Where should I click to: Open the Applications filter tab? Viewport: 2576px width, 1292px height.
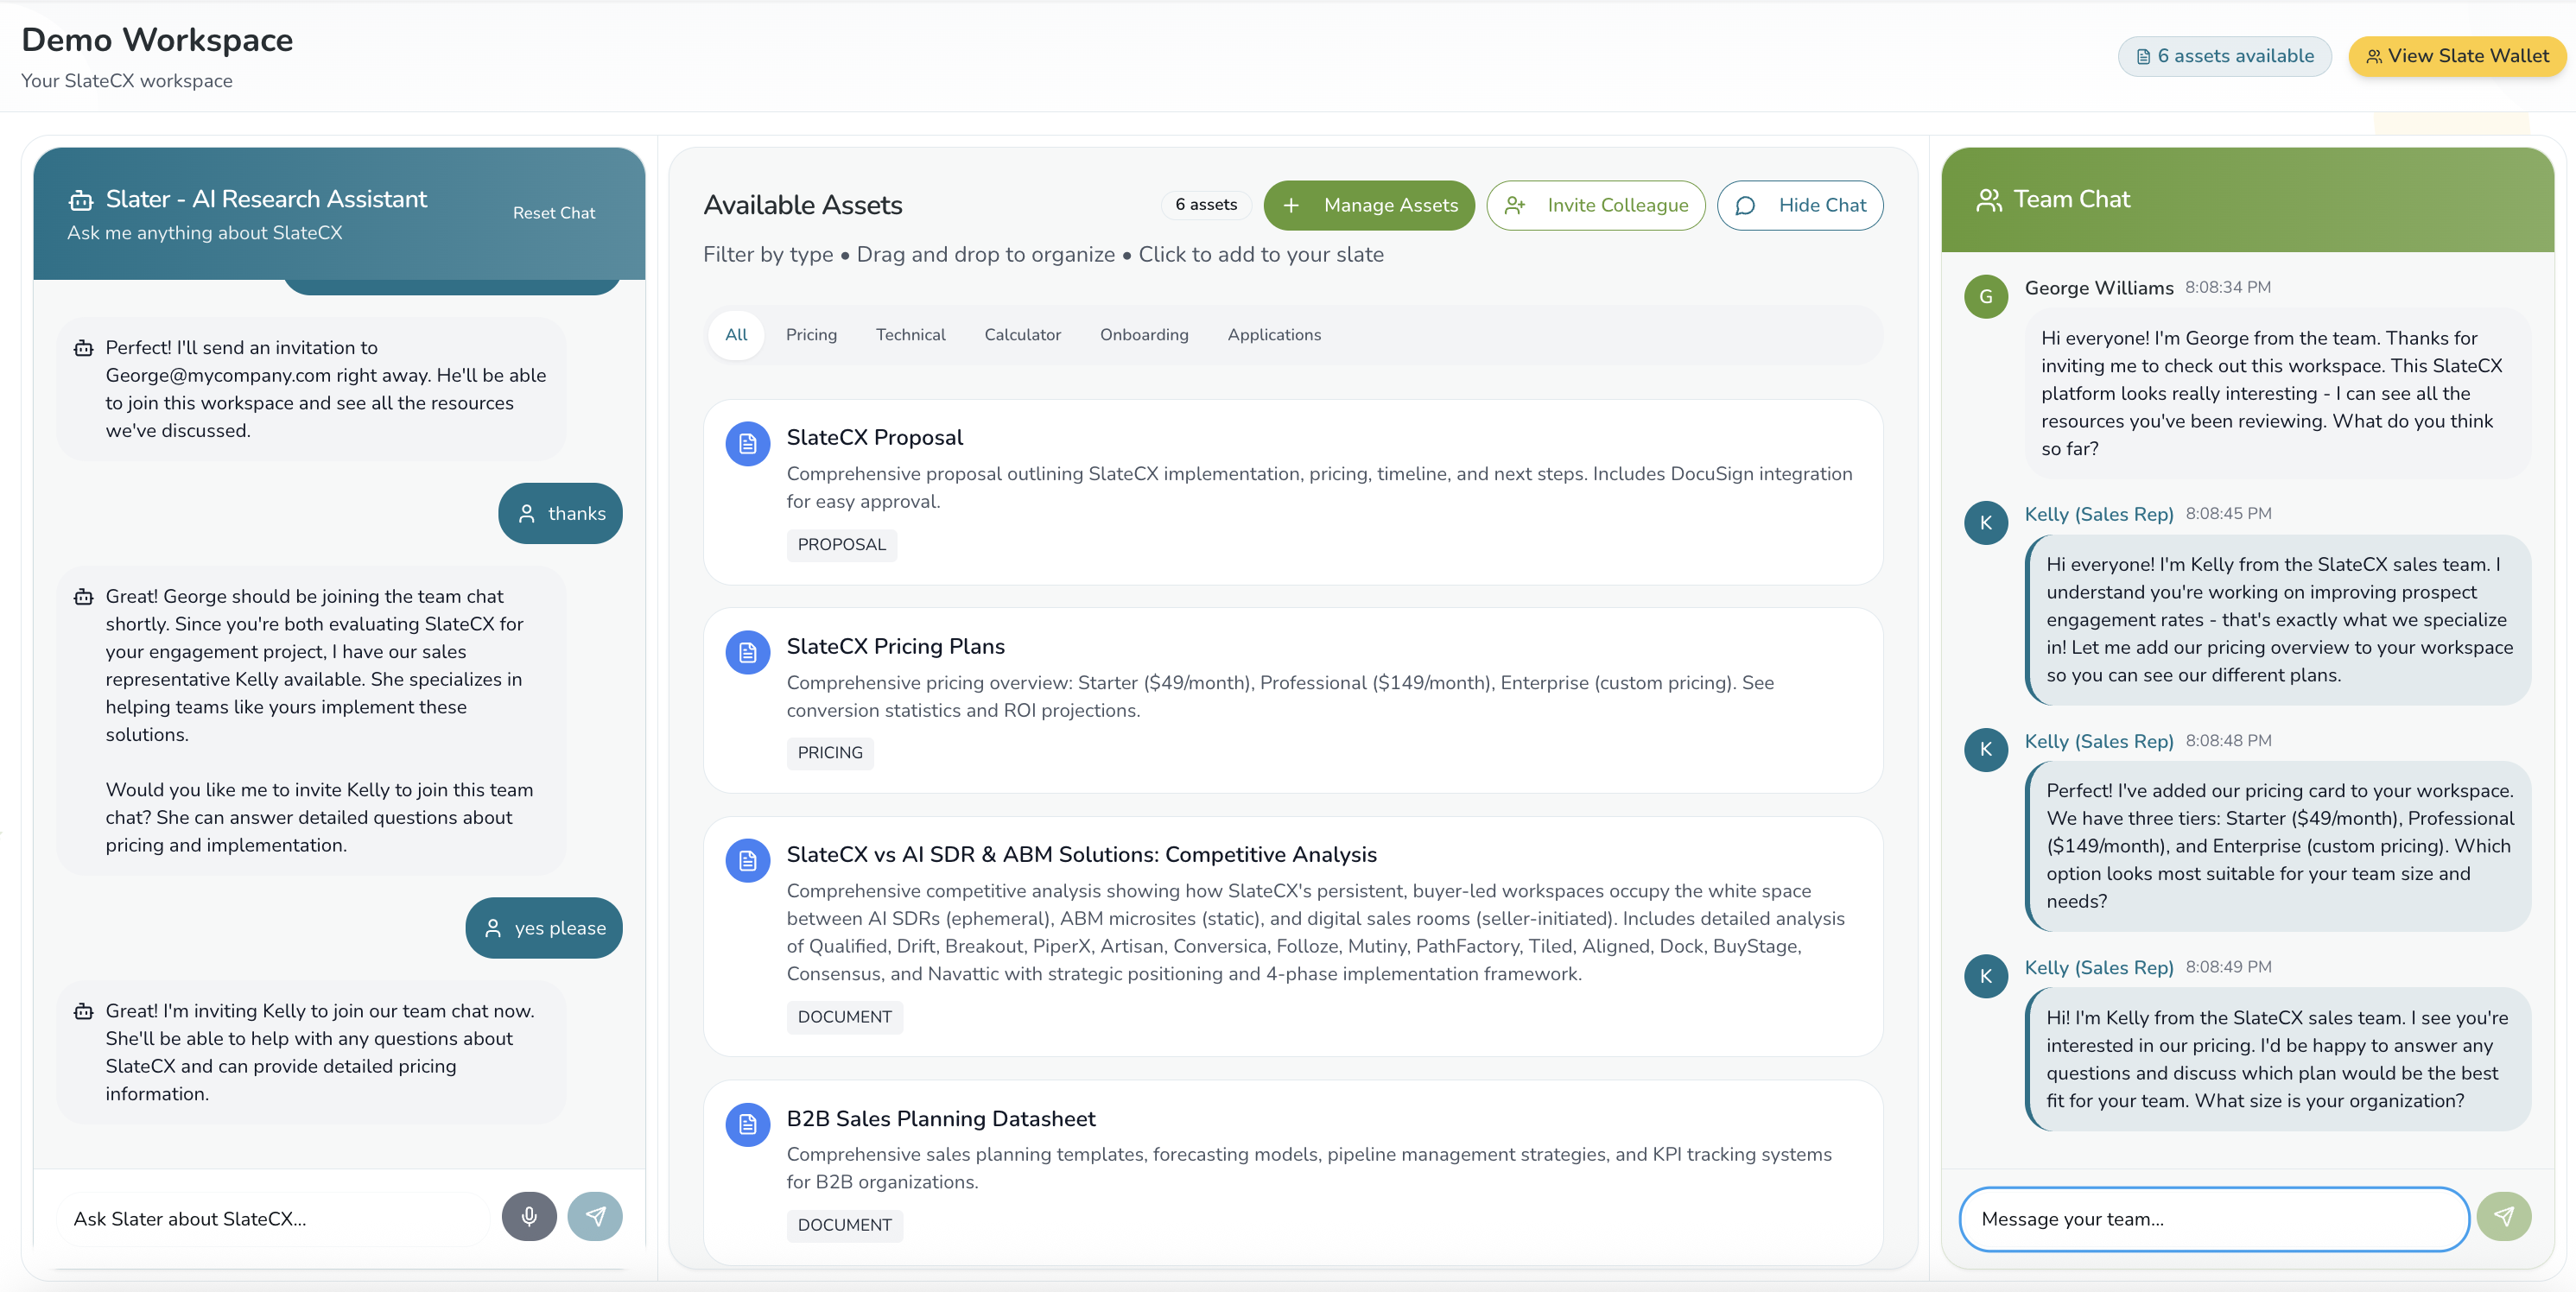(1274, 335)
